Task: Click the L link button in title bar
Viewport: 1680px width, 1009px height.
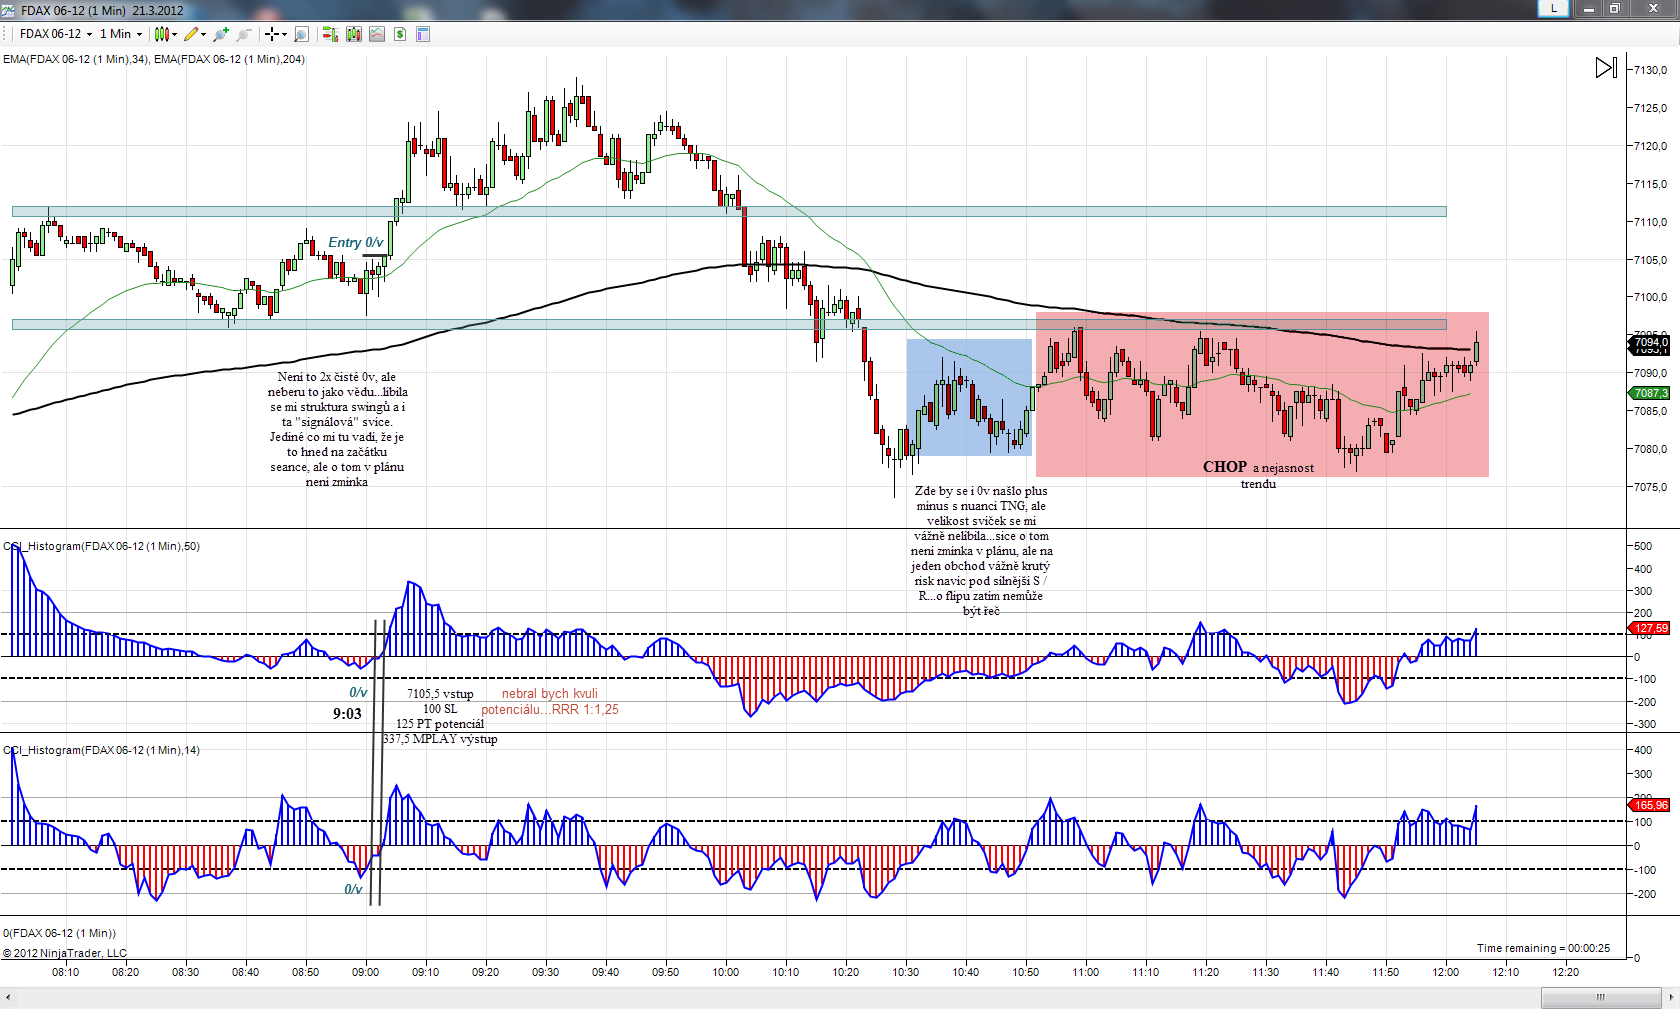Action: (x=1553, y=8)
